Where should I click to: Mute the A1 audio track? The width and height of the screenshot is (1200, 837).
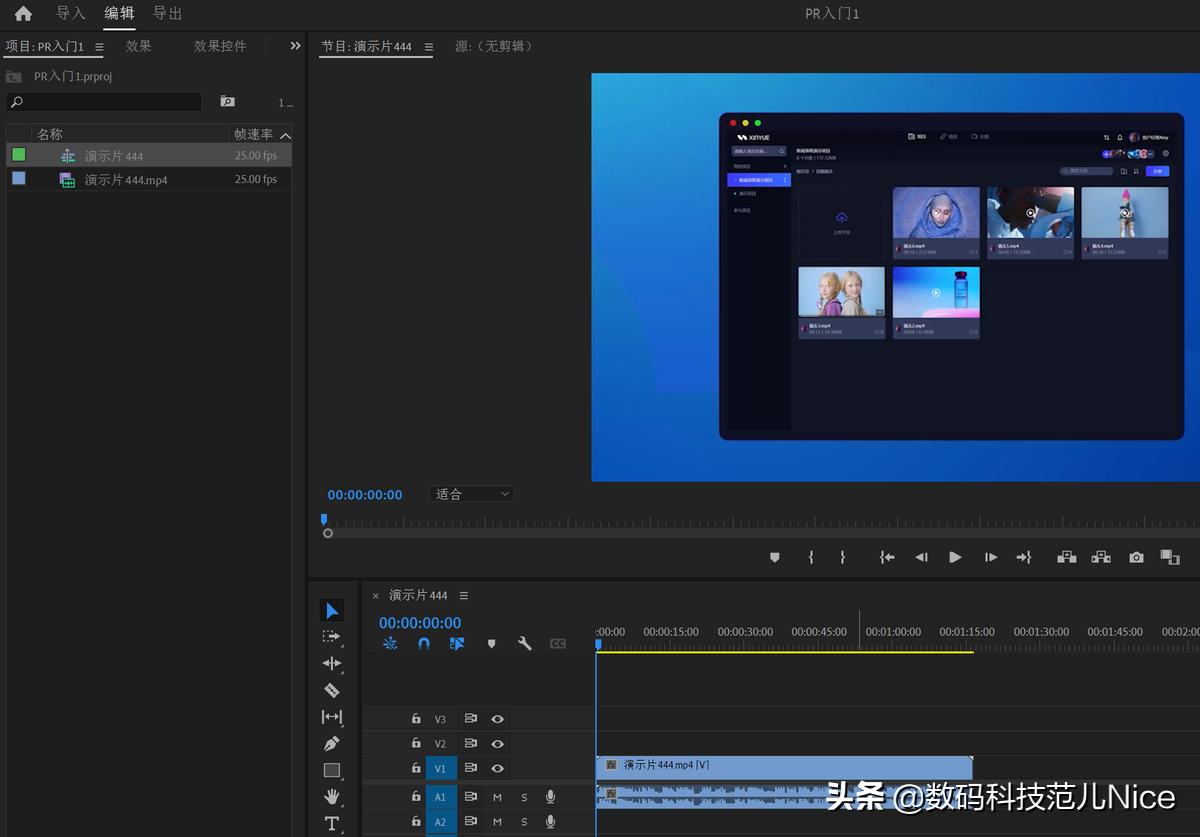coord(496,796)
